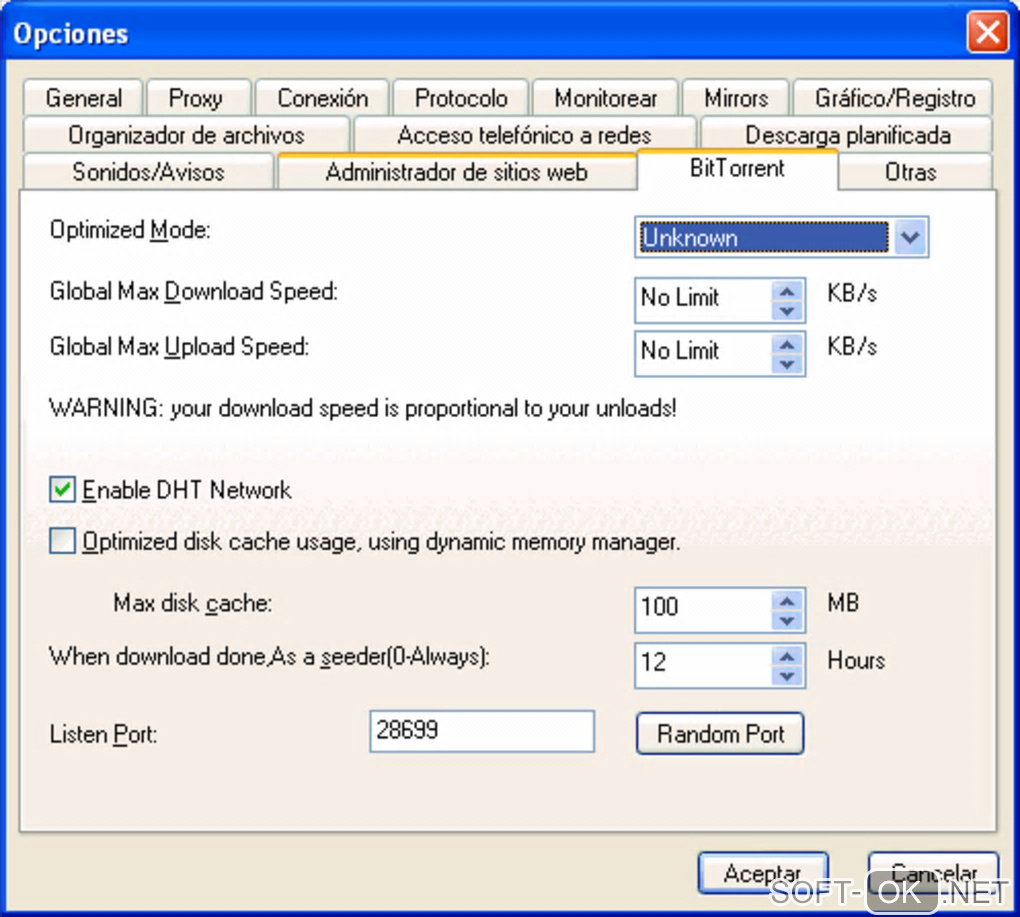
Task: Disable the Enable DHT Network checkbox
Action: 62,490
